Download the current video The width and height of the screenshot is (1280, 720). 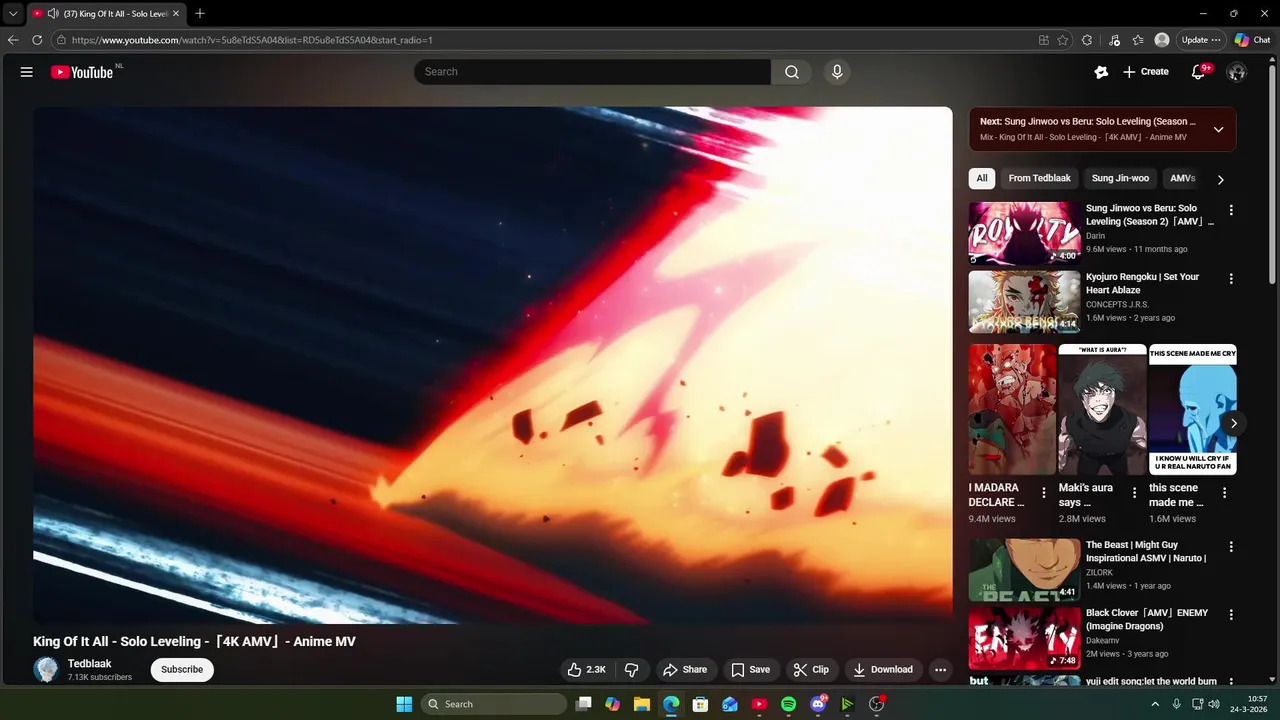pyautogui.click(x=883, y=670)
